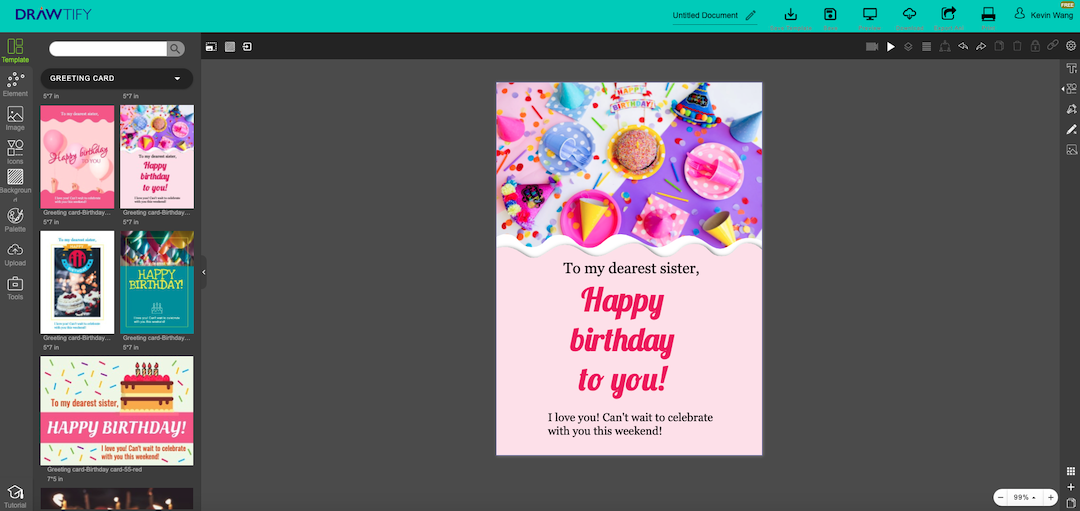Image resolution: width=1080 pixels, height=511 pixels.
Task: Open the Template panel in the sidebar
Action: pos(15,51)
